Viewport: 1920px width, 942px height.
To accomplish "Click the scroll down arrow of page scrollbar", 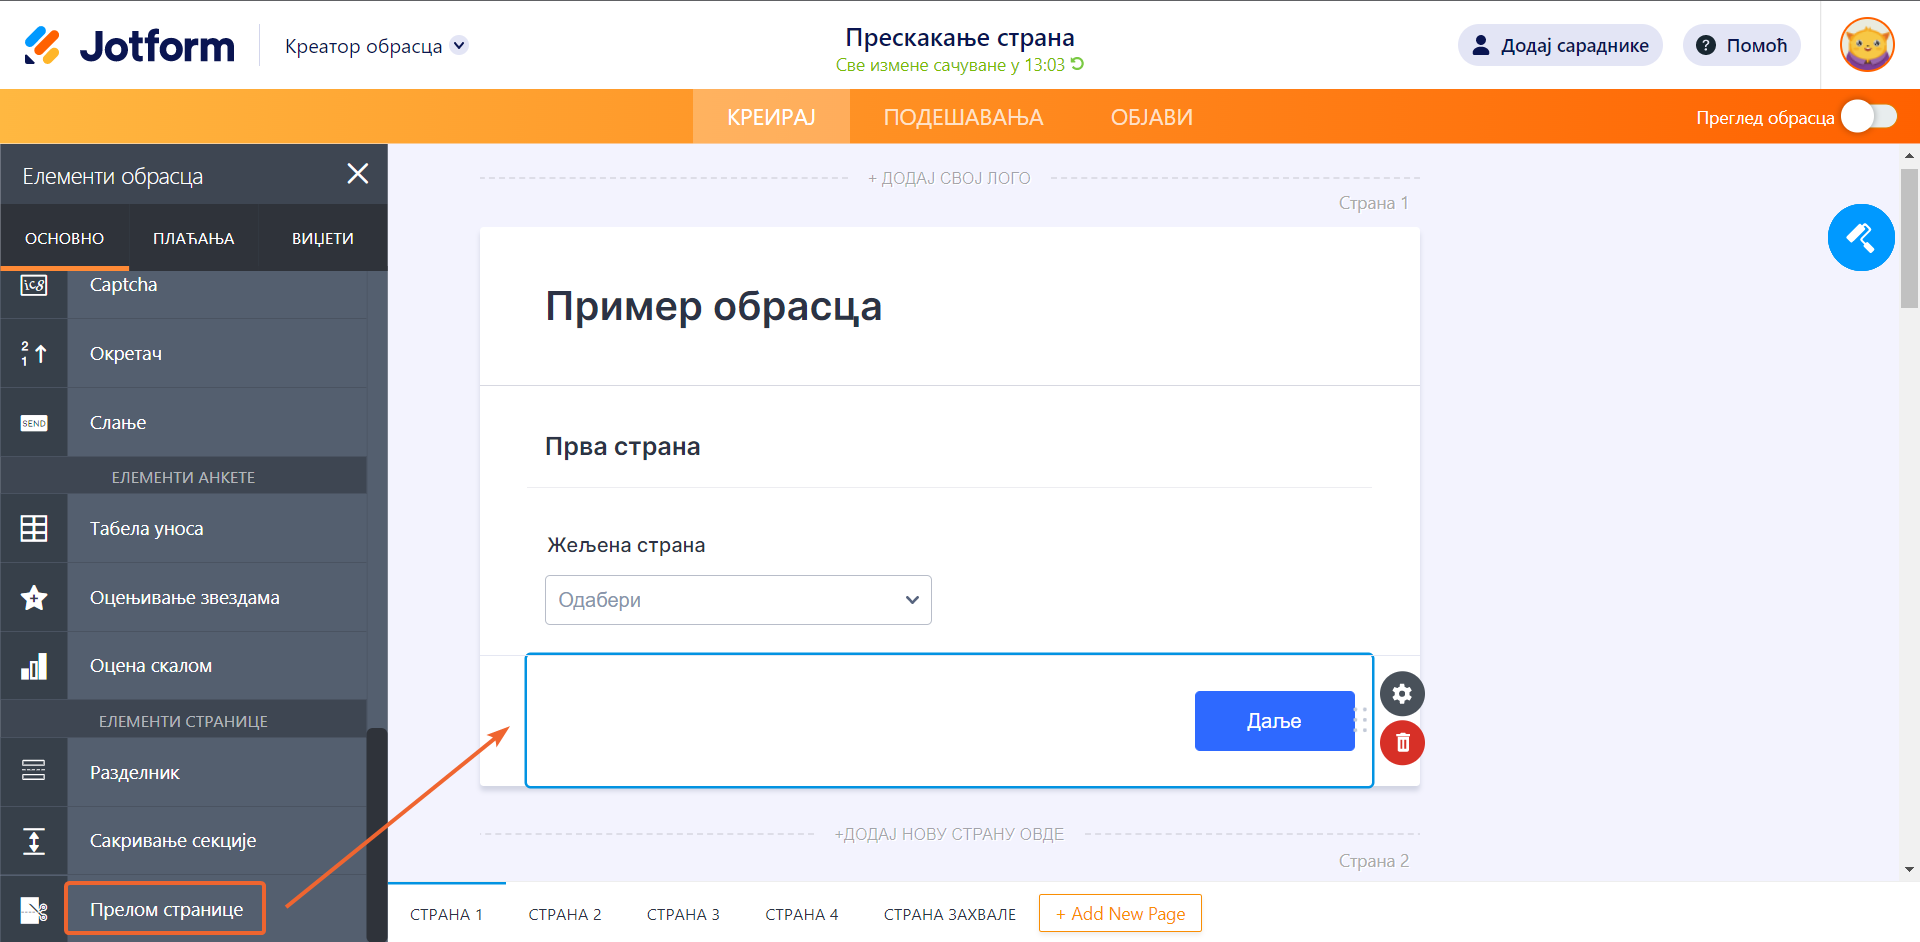I will point(1909,870).
